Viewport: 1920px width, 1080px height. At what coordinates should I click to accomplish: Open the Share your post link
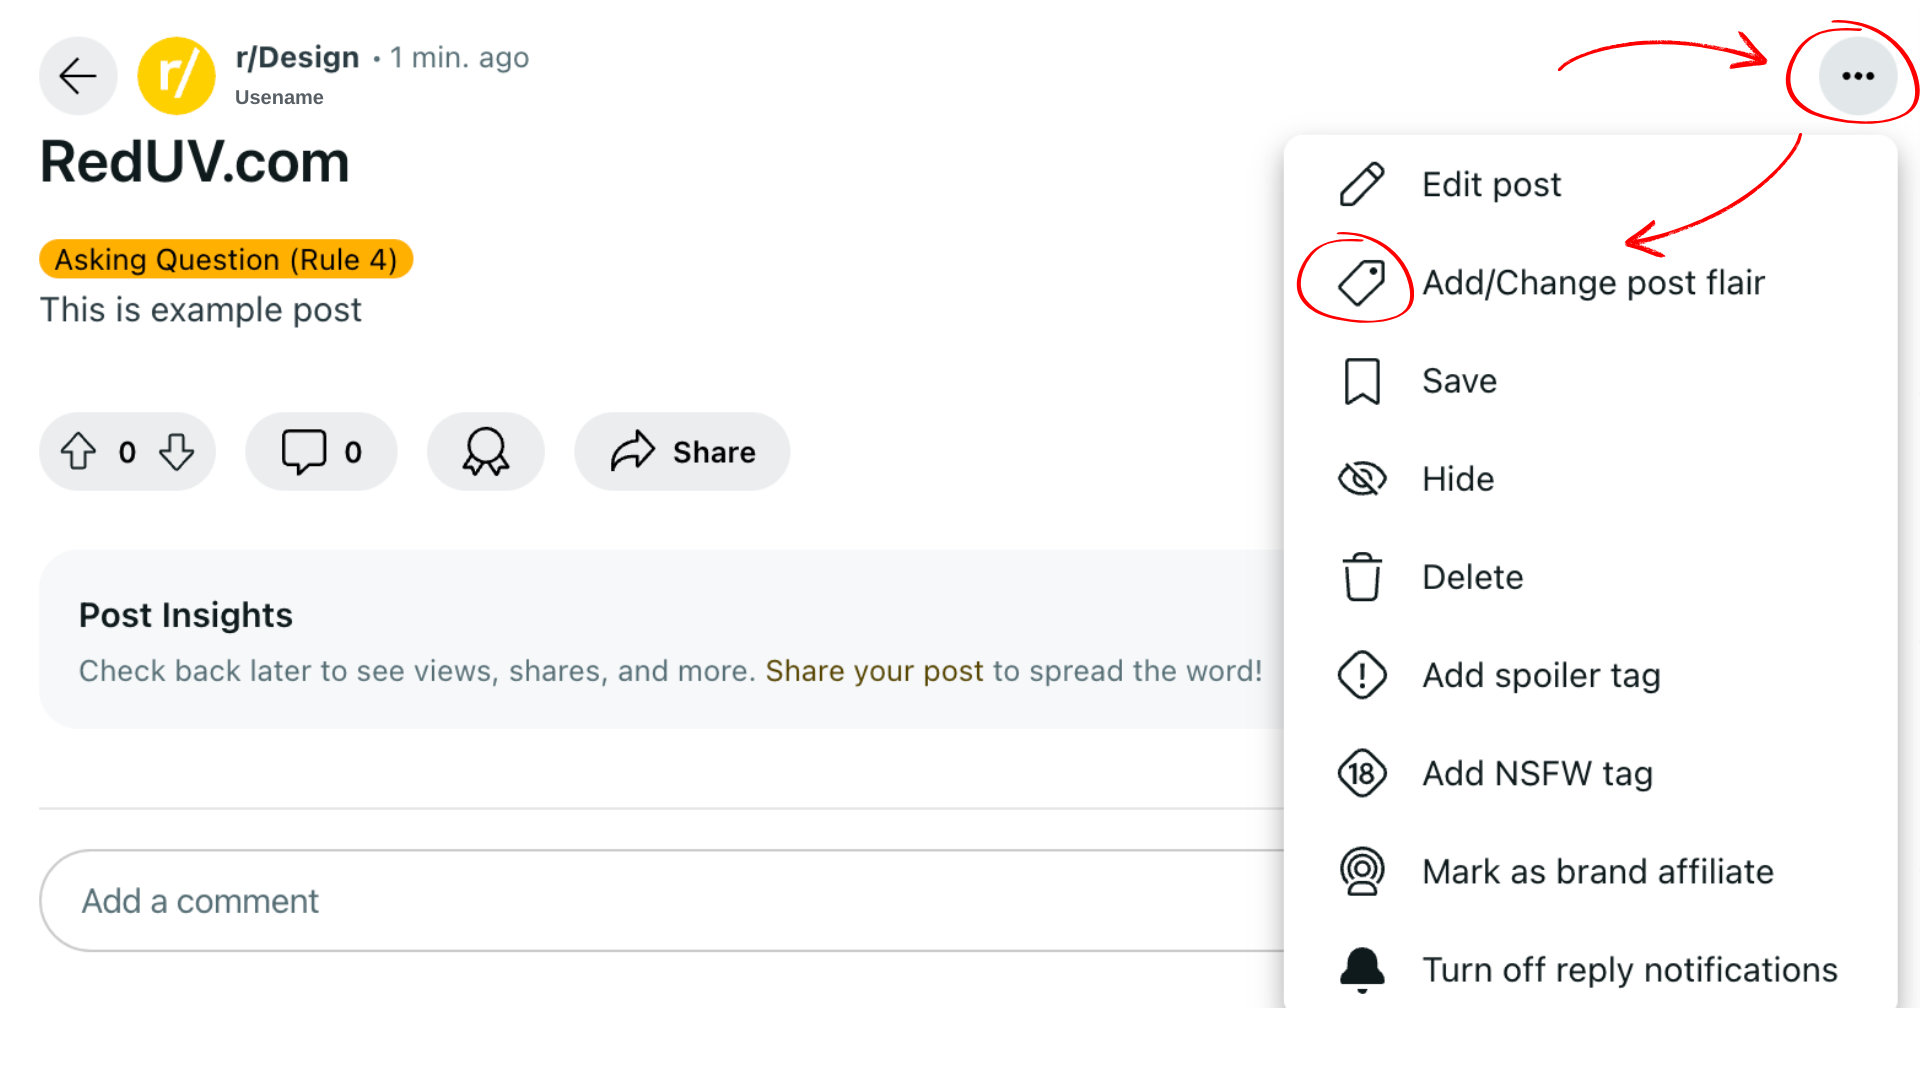874,670
